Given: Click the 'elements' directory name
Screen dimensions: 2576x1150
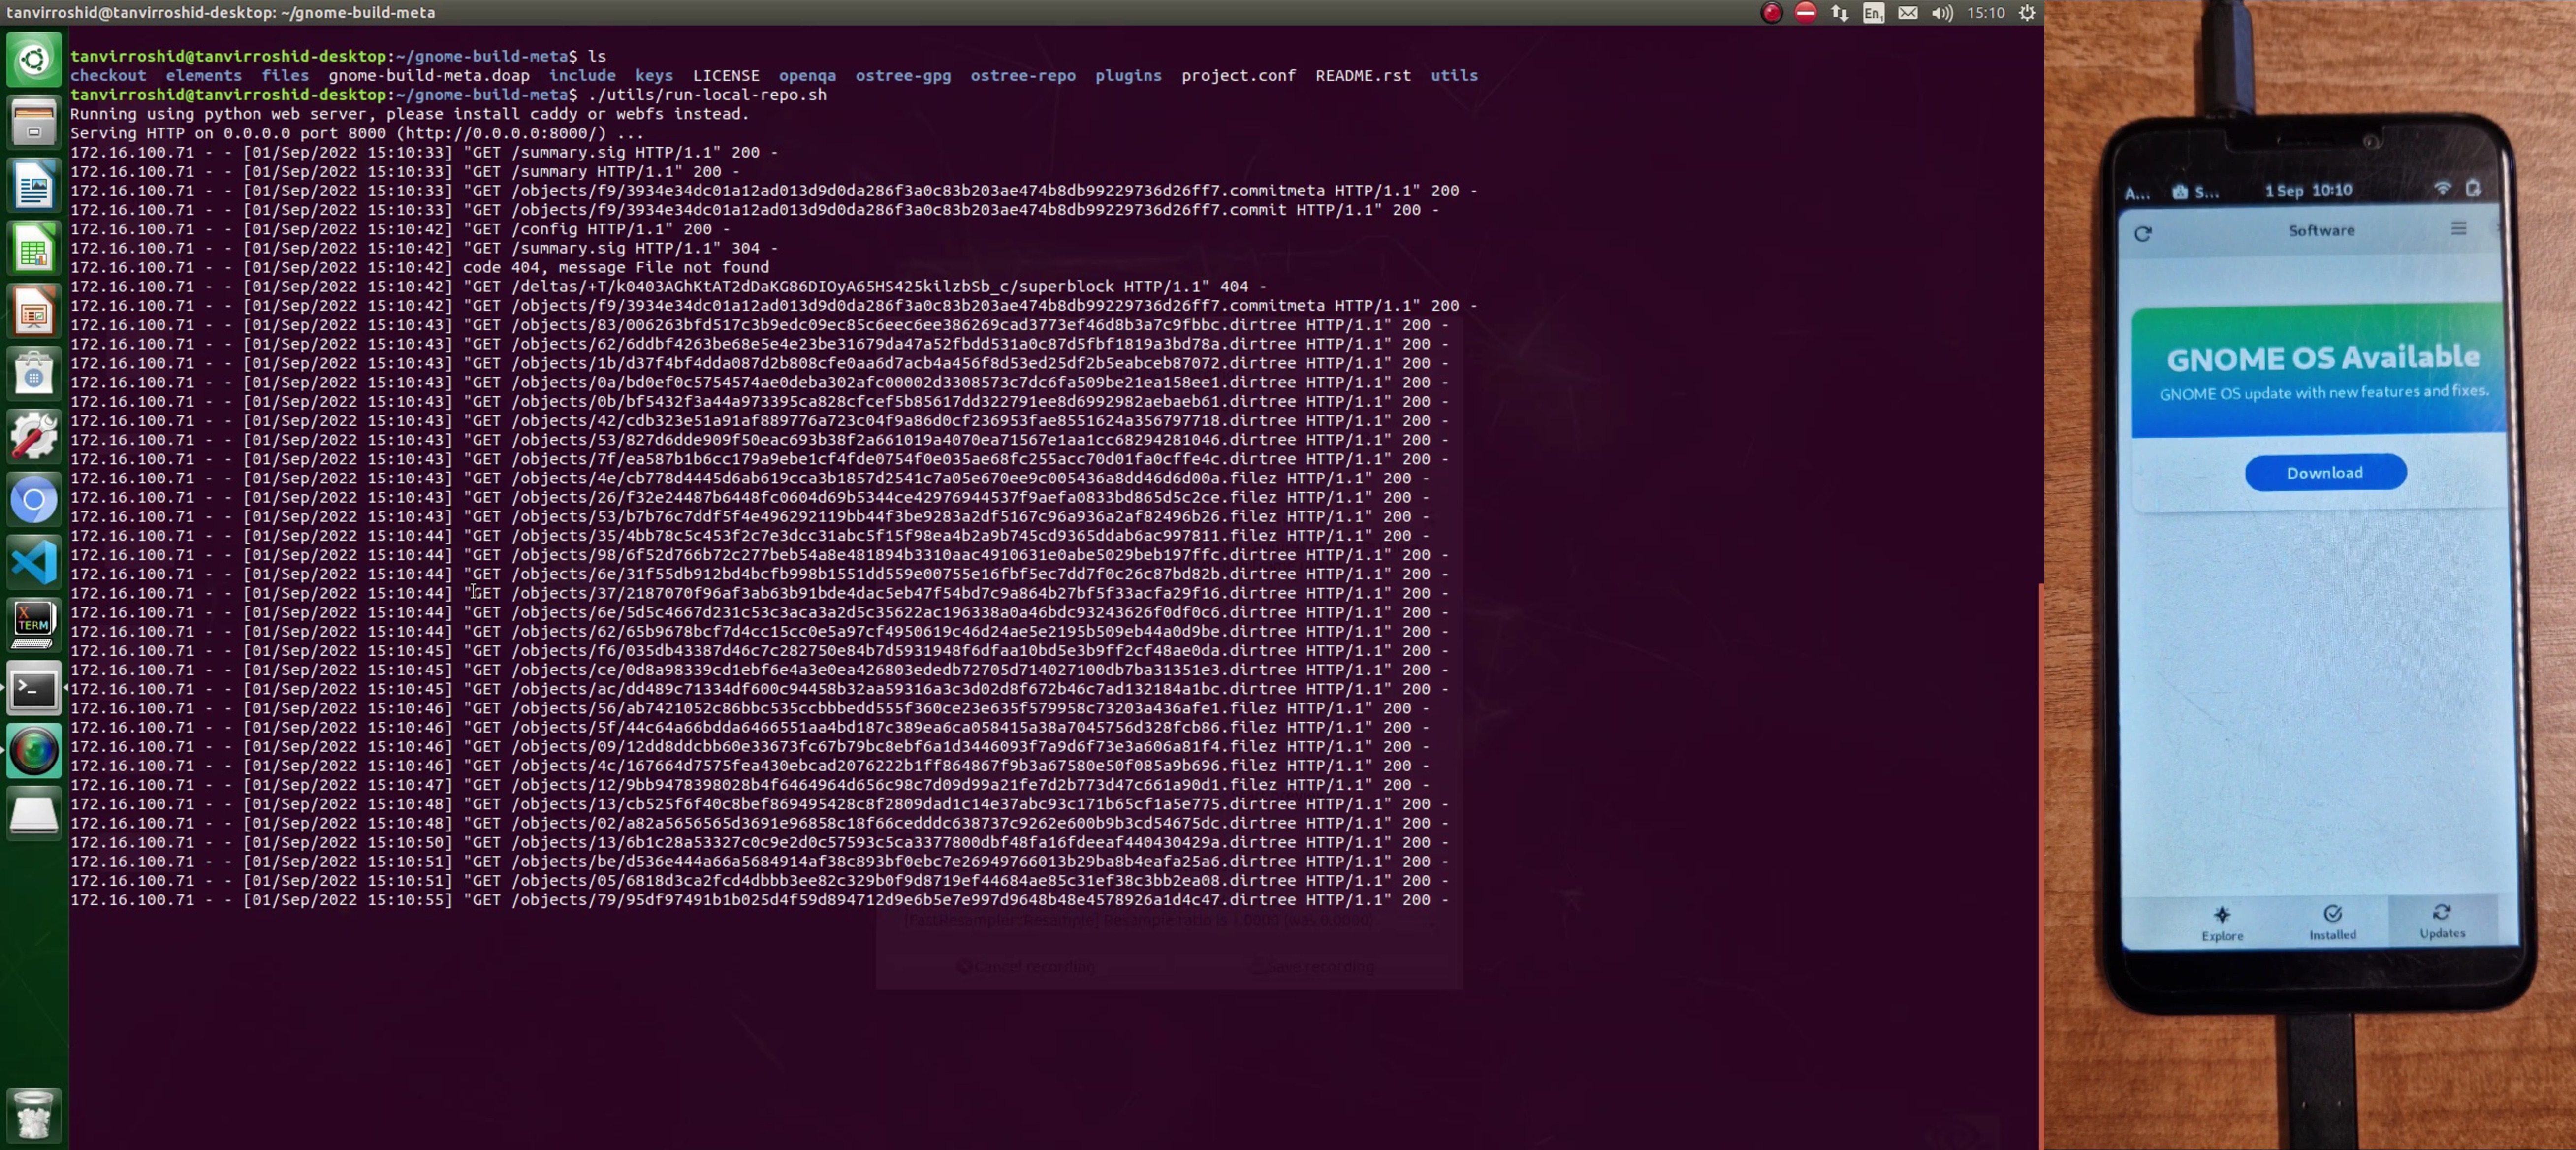Looking at the screenshot, I should pyautogui.click(x=204, y=76).
